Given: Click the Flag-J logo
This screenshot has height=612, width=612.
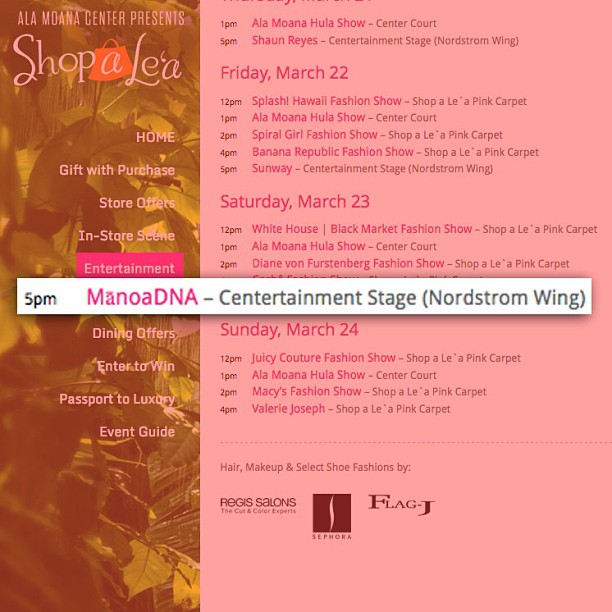Looking at the screenshot, I should point(401,505).
